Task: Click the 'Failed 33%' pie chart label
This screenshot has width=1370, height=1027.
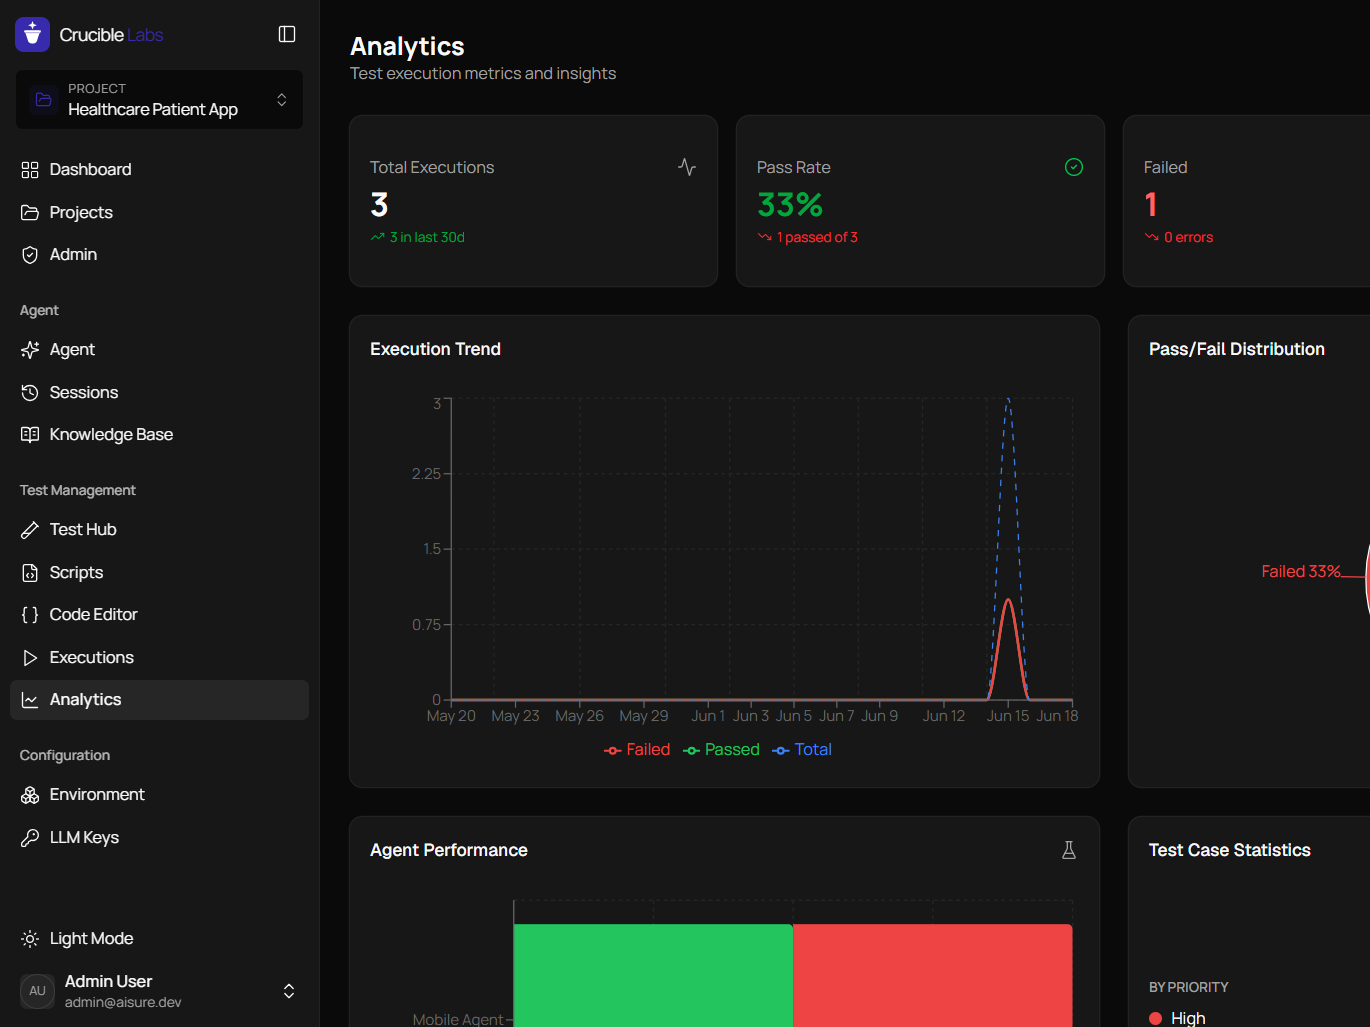Action: pyautogui.click(x=1301, y=571)
